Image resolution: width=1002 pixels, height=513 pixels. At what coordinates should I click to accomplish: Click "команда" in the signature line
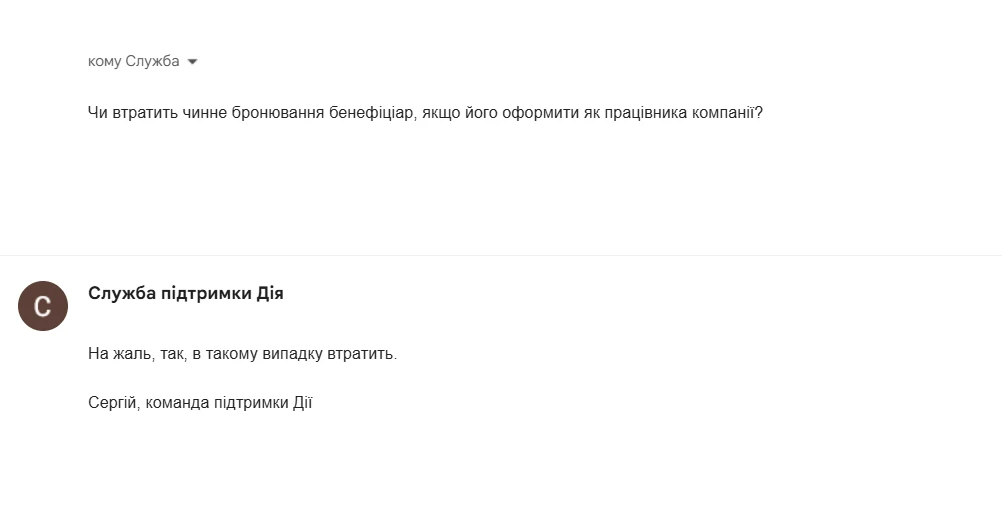(178, 403)
